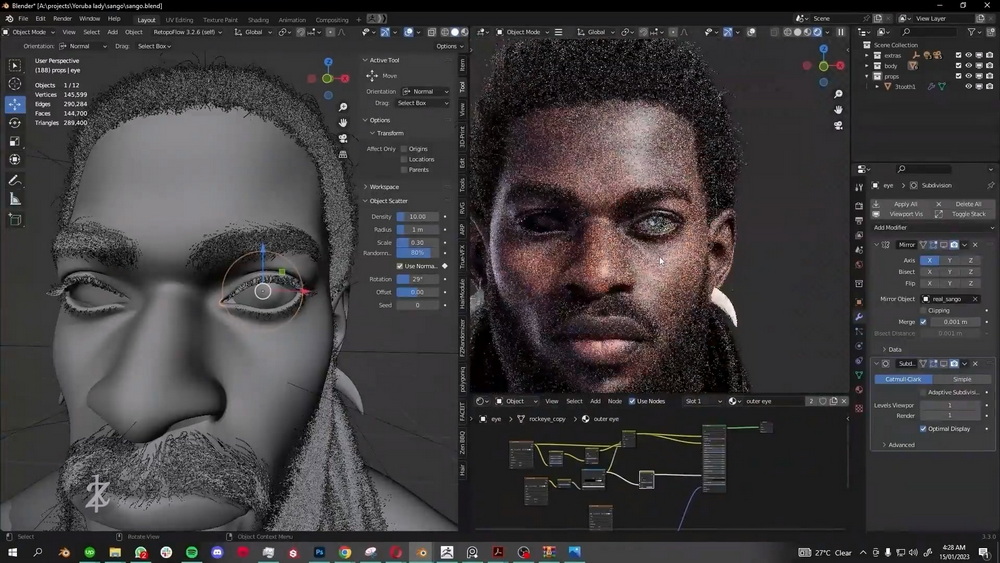Open RetopoFlow 3.2.6 menu

(x=188, y=32)
